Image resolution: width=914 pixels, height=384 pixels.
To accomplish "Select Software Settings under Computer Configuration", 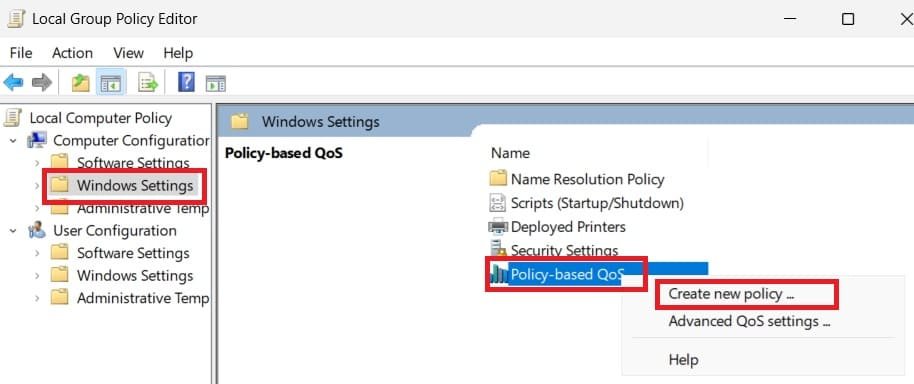I will click(133, 163).
